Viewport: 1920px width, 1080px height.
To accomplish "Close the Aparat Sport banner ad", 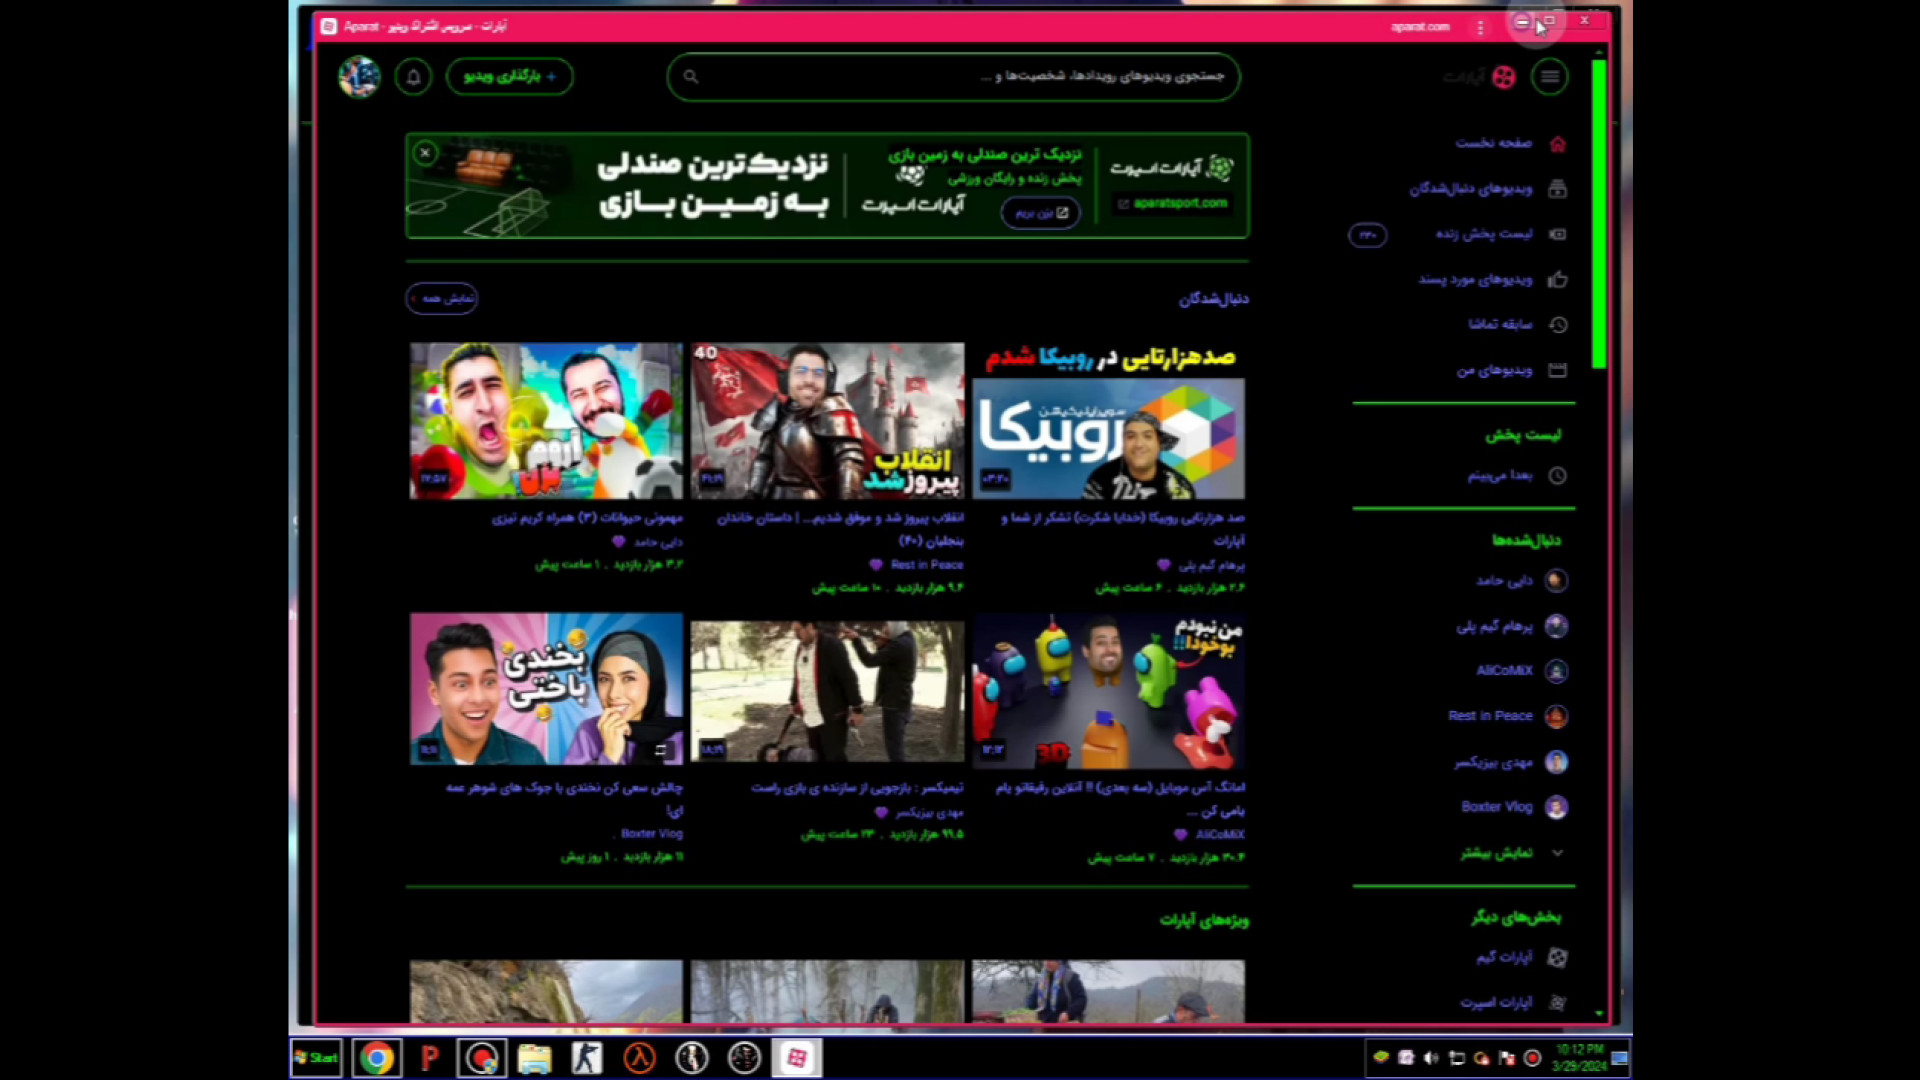I will click(425, 153).
